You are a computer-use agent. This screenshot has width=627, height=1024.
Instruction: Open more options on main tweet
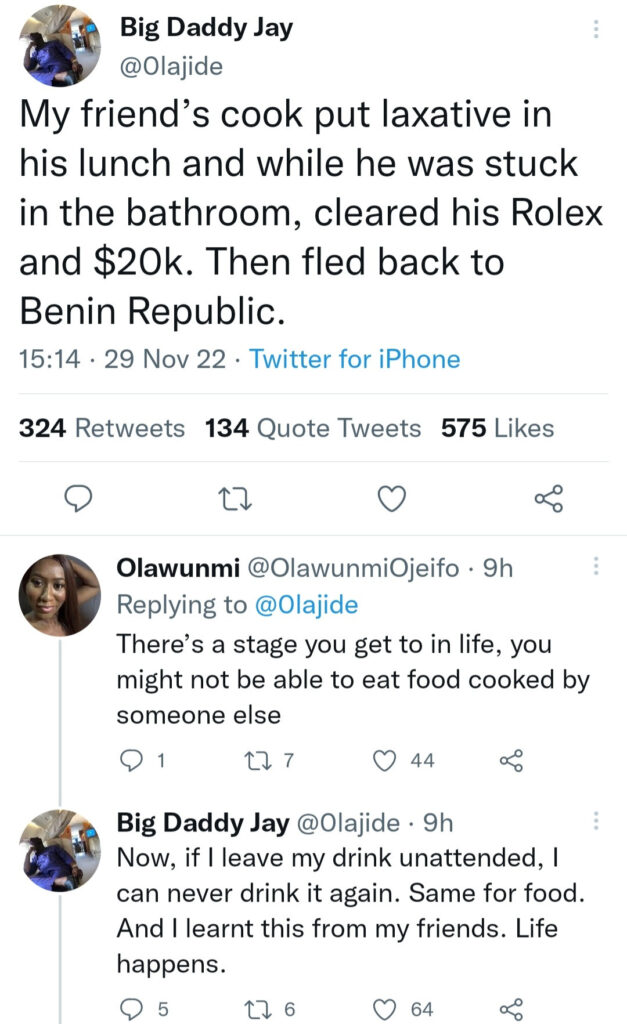(x=597, y=30)
